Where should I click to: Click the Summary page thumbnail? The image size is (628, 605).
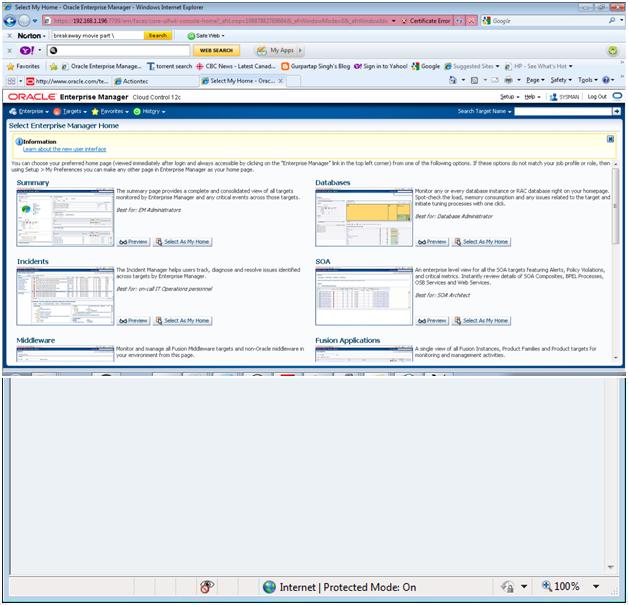pos(65,217)
